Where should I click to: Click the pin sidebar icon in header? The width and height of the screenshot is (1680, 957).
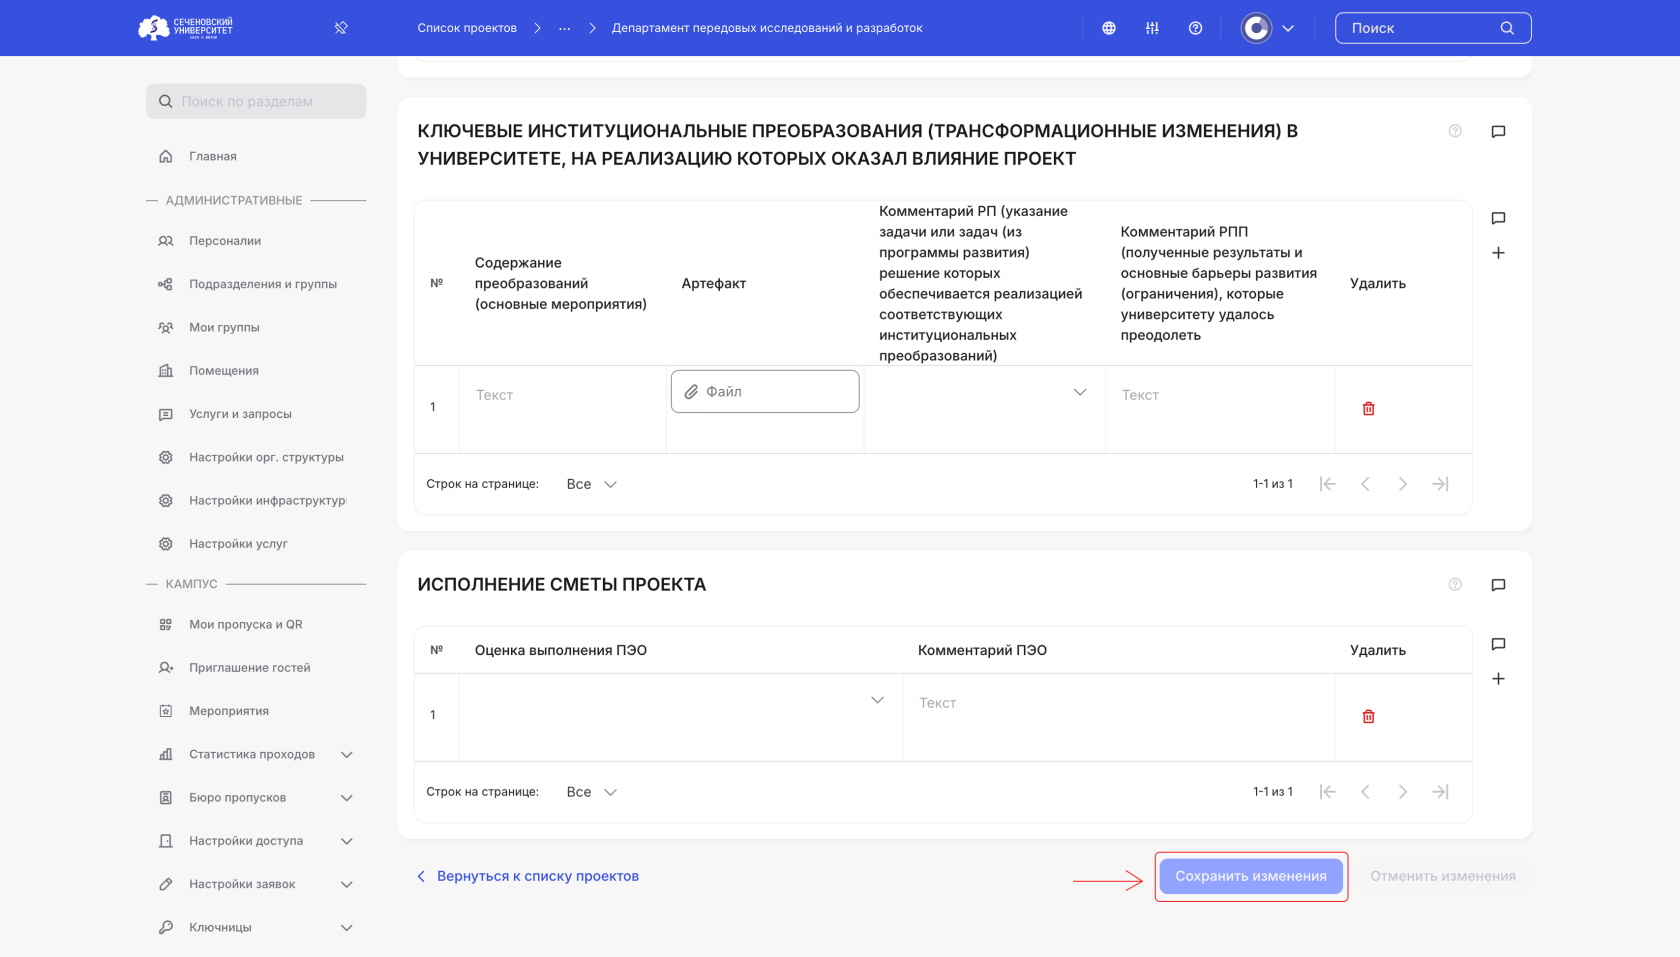[341, 28]
